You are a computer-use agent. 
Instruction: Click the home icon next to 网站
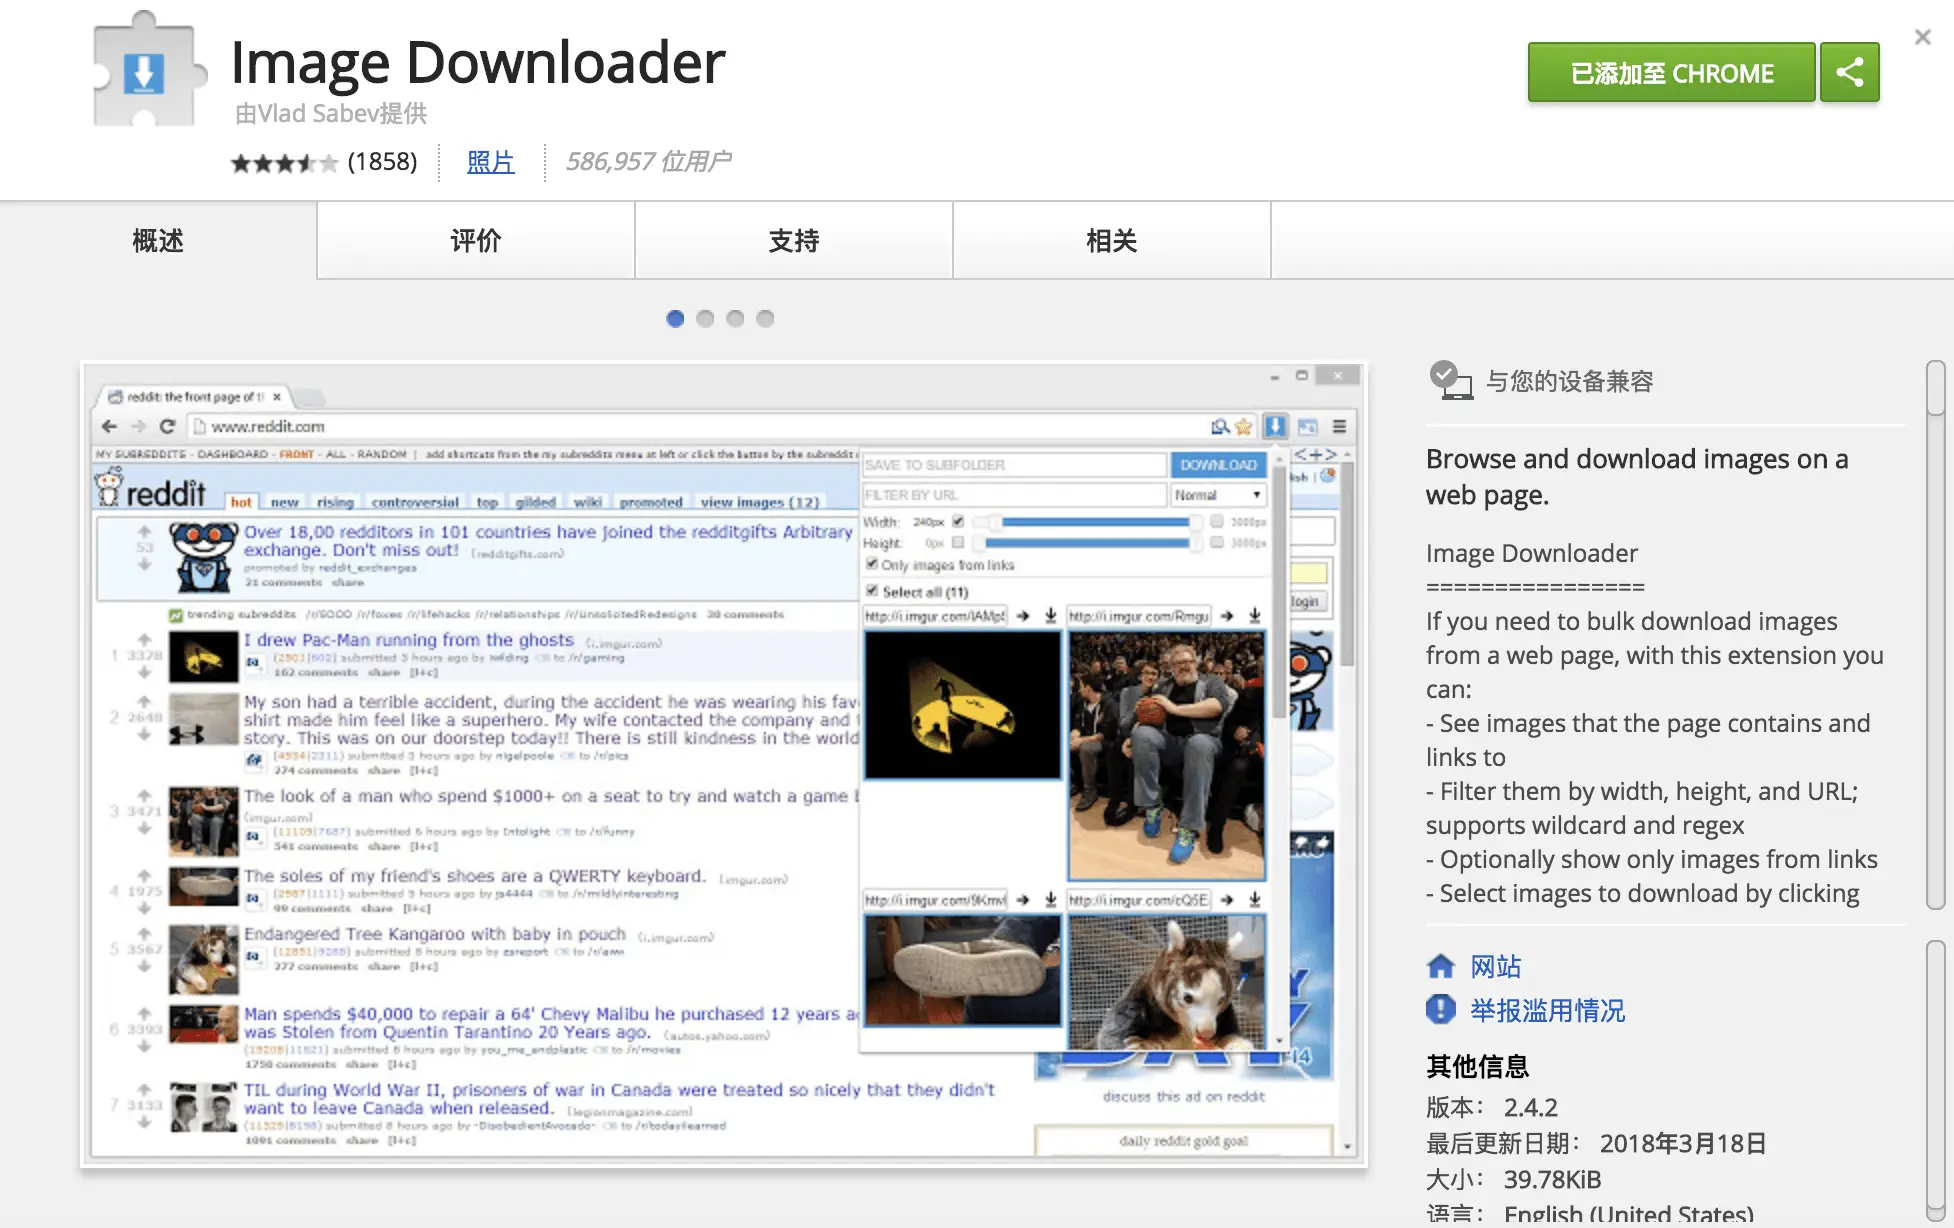[1441, 966]
